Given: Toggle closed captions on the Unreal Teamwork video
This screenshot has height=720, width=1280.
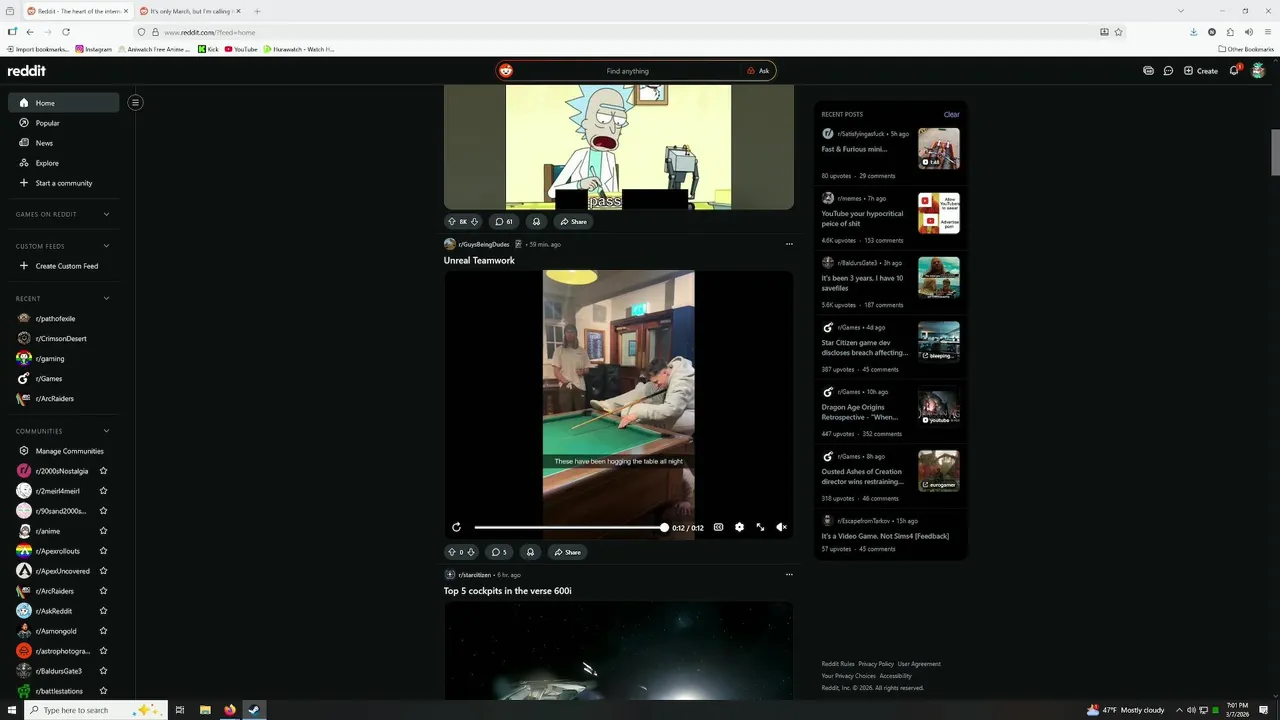Looking at the screenshot, I should [718, 527].
